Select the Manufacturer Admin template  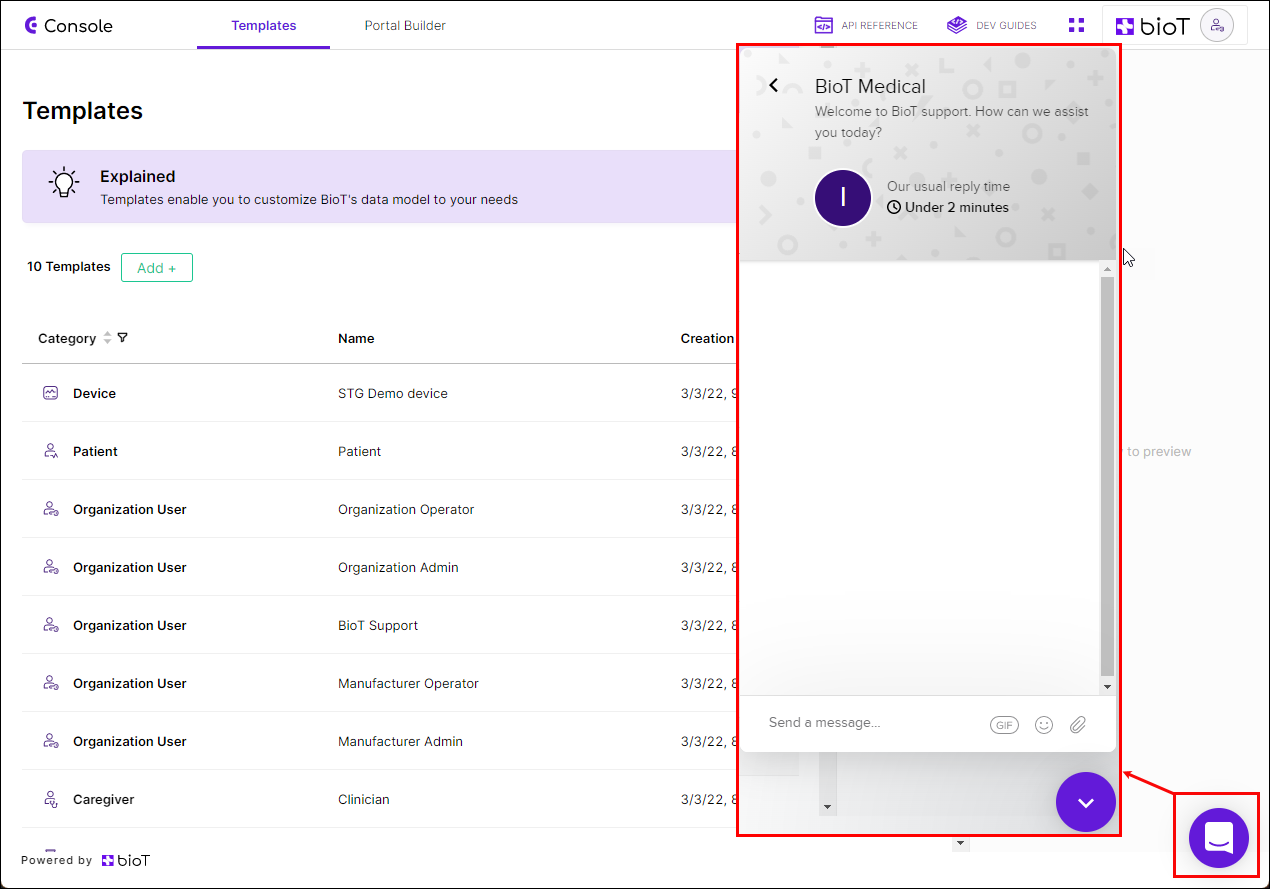(x=400, y=741)
